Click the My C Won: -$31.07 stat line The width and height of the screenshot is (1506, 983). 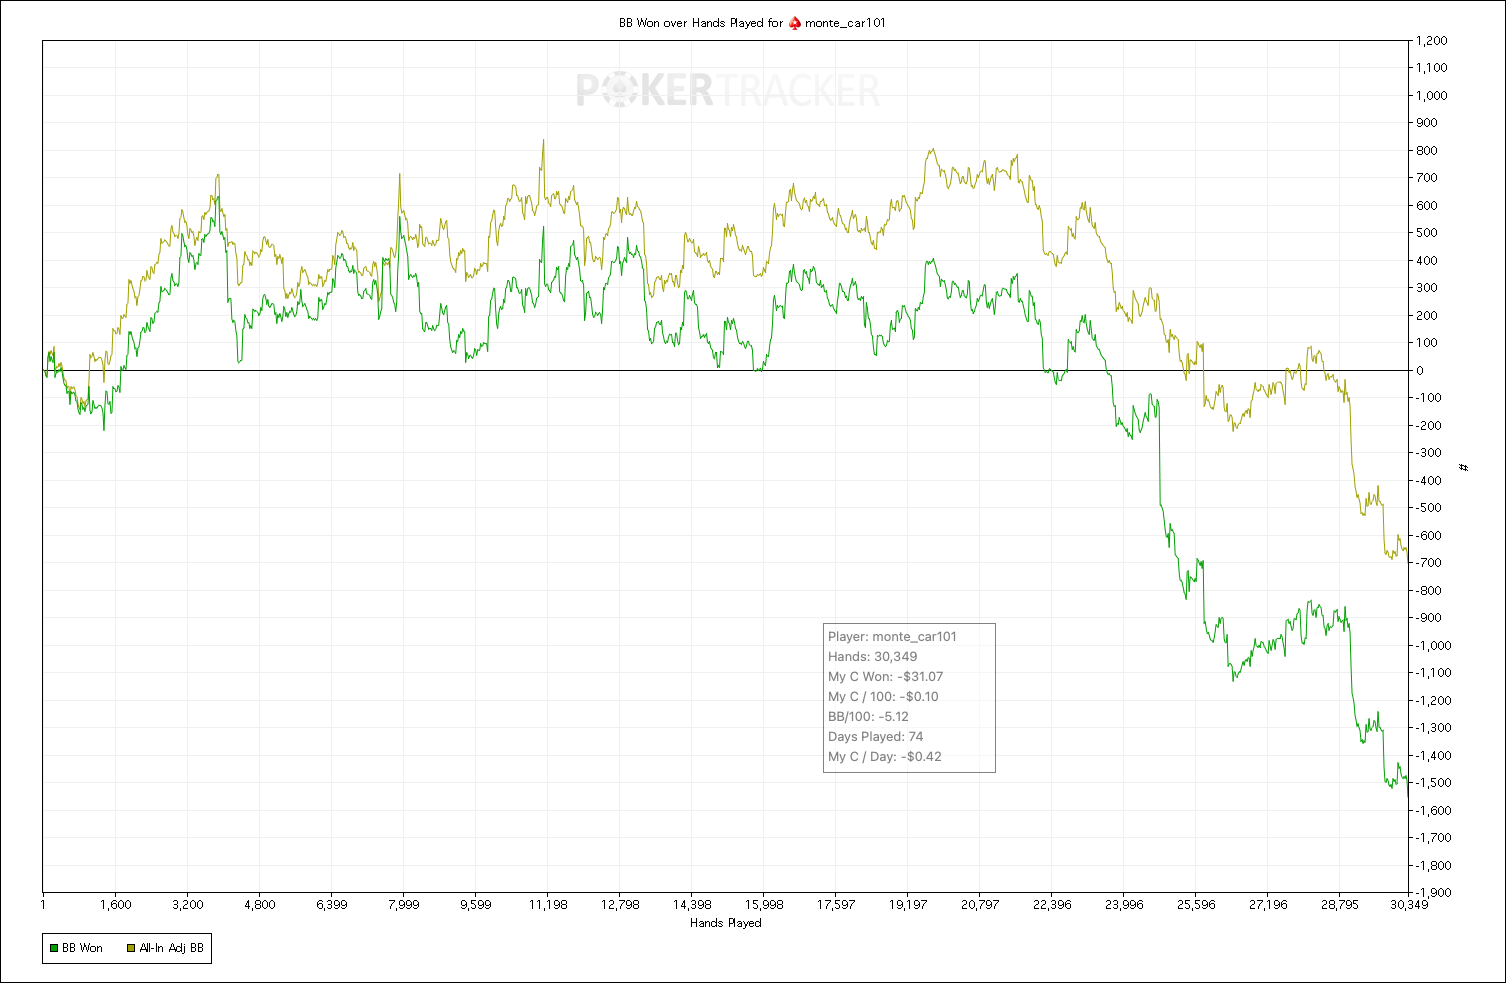click(885, 677)
